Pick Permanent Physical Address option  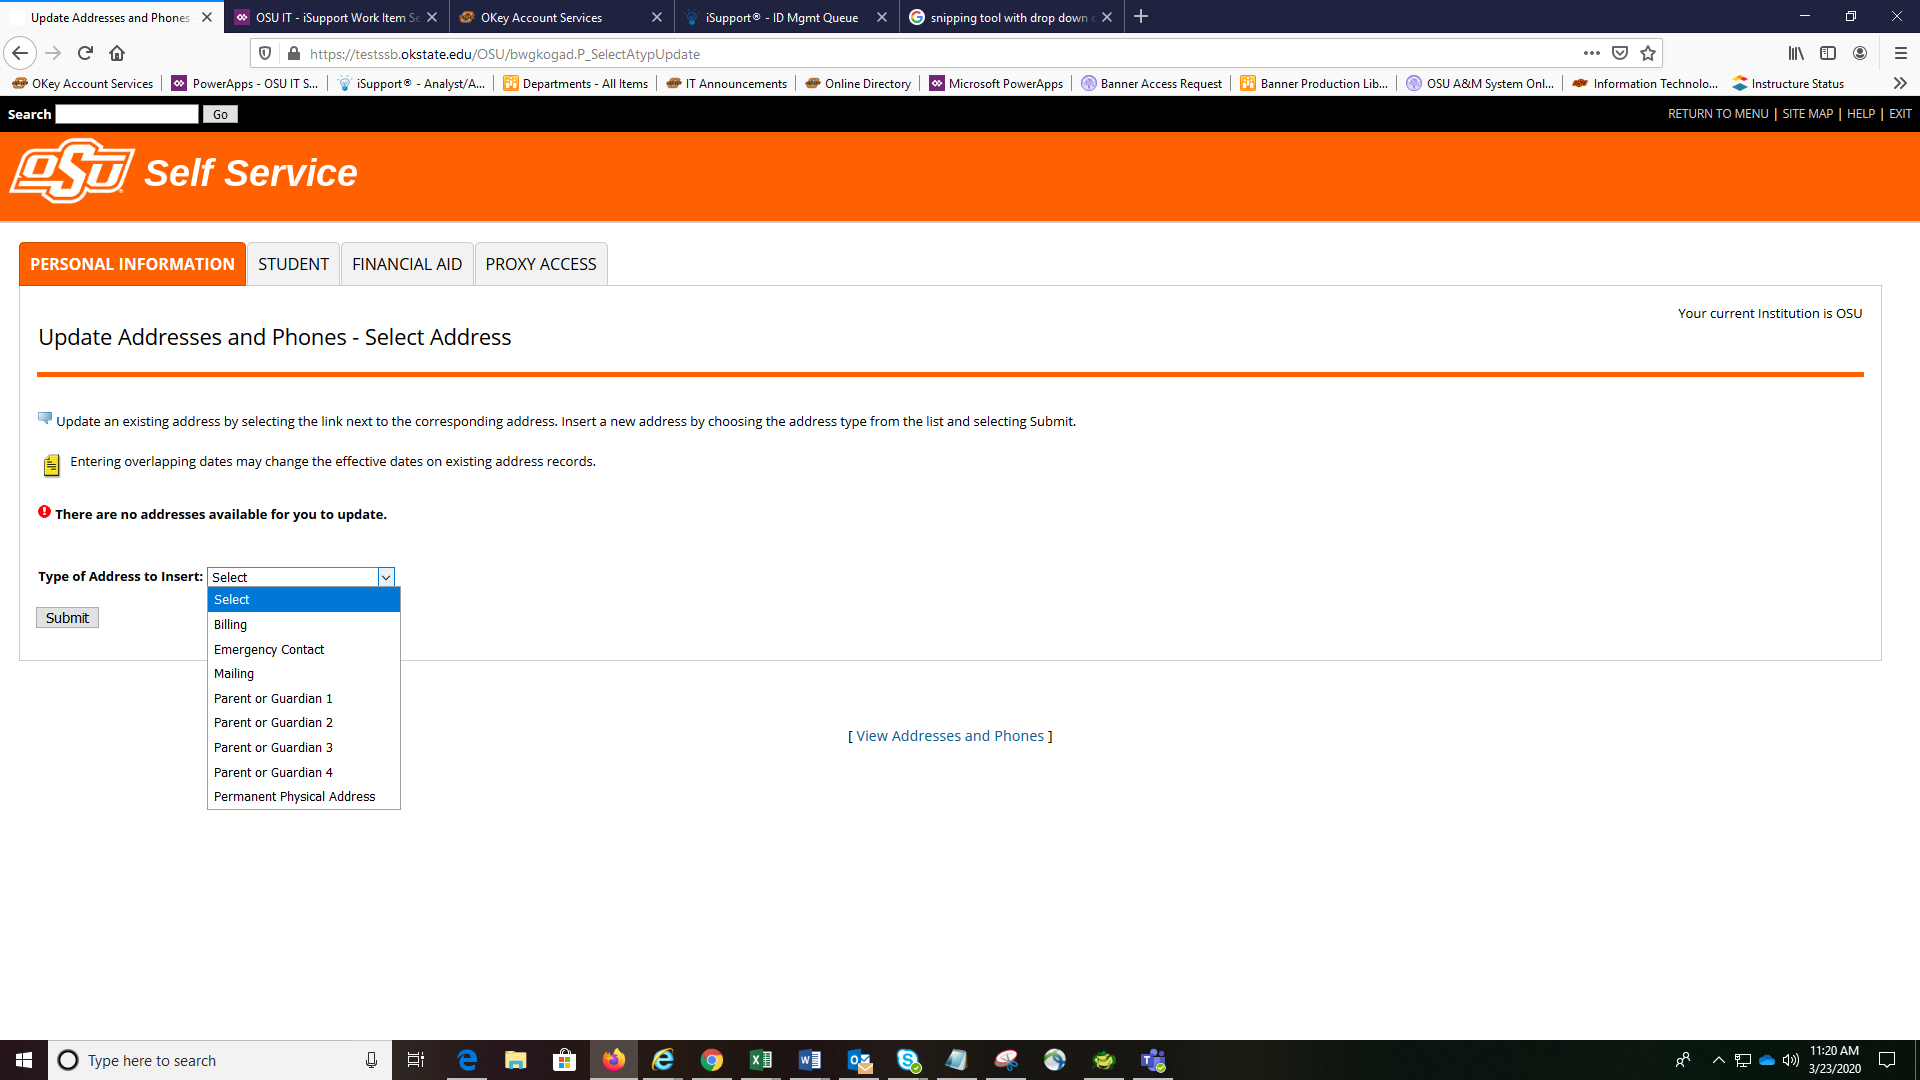coord(294,797)
